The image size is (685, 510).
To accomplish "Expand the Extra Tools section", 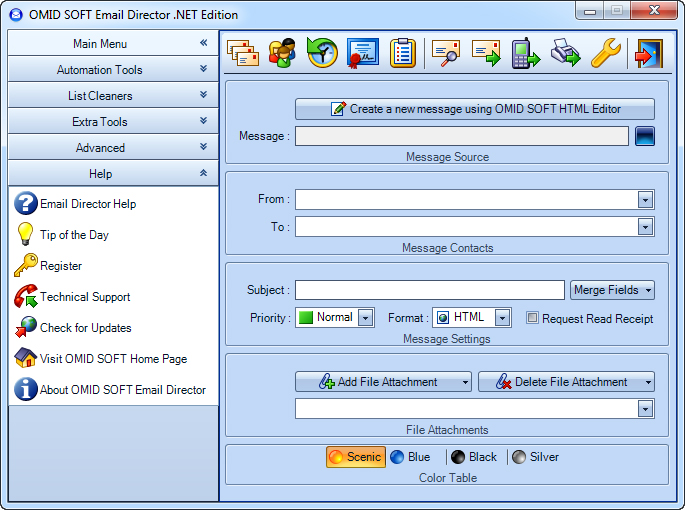I will pyautogui.click(x=113, y=121).
